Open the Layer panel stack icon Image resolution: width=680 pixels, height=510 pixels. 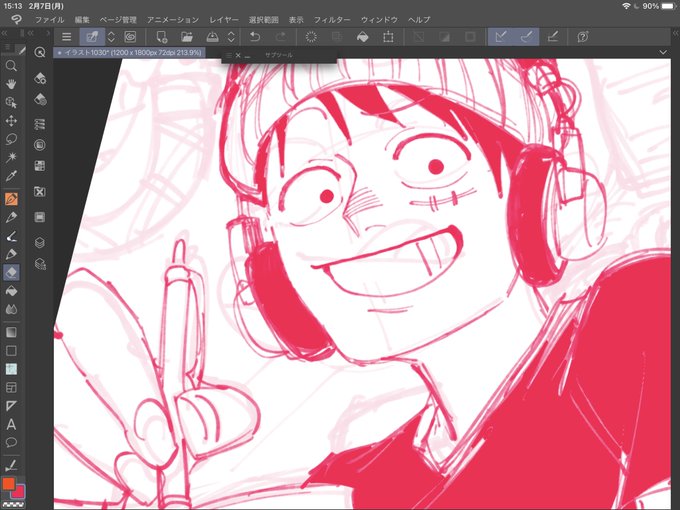(x=40, y=242)
